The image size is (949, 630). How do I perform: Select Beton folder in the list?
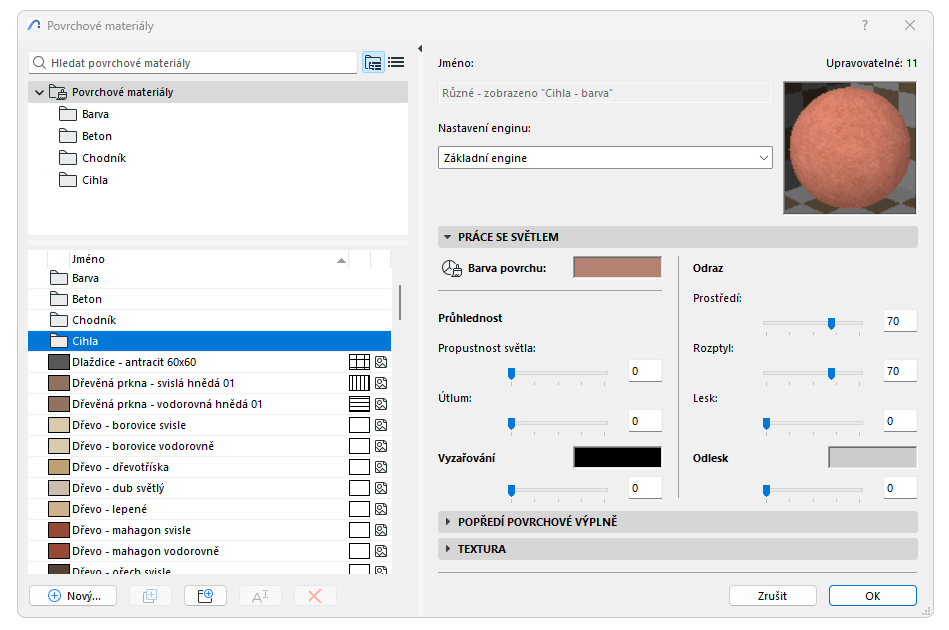coord(209,300)
